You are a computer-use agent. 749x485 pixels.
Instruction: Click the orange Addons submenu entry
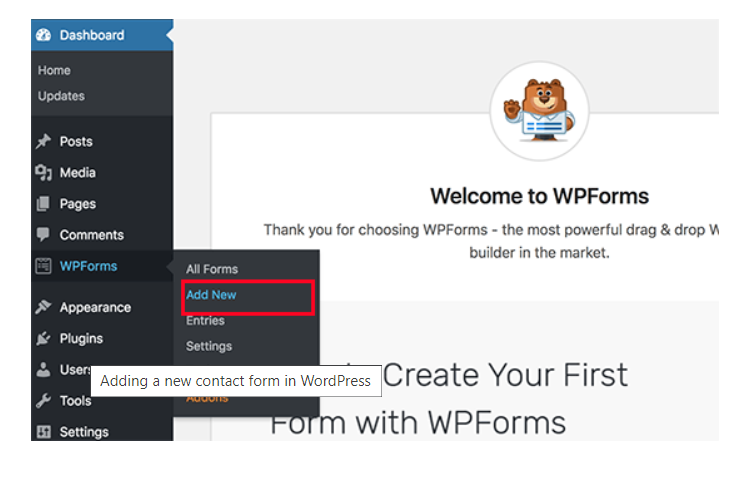point(207,399)
